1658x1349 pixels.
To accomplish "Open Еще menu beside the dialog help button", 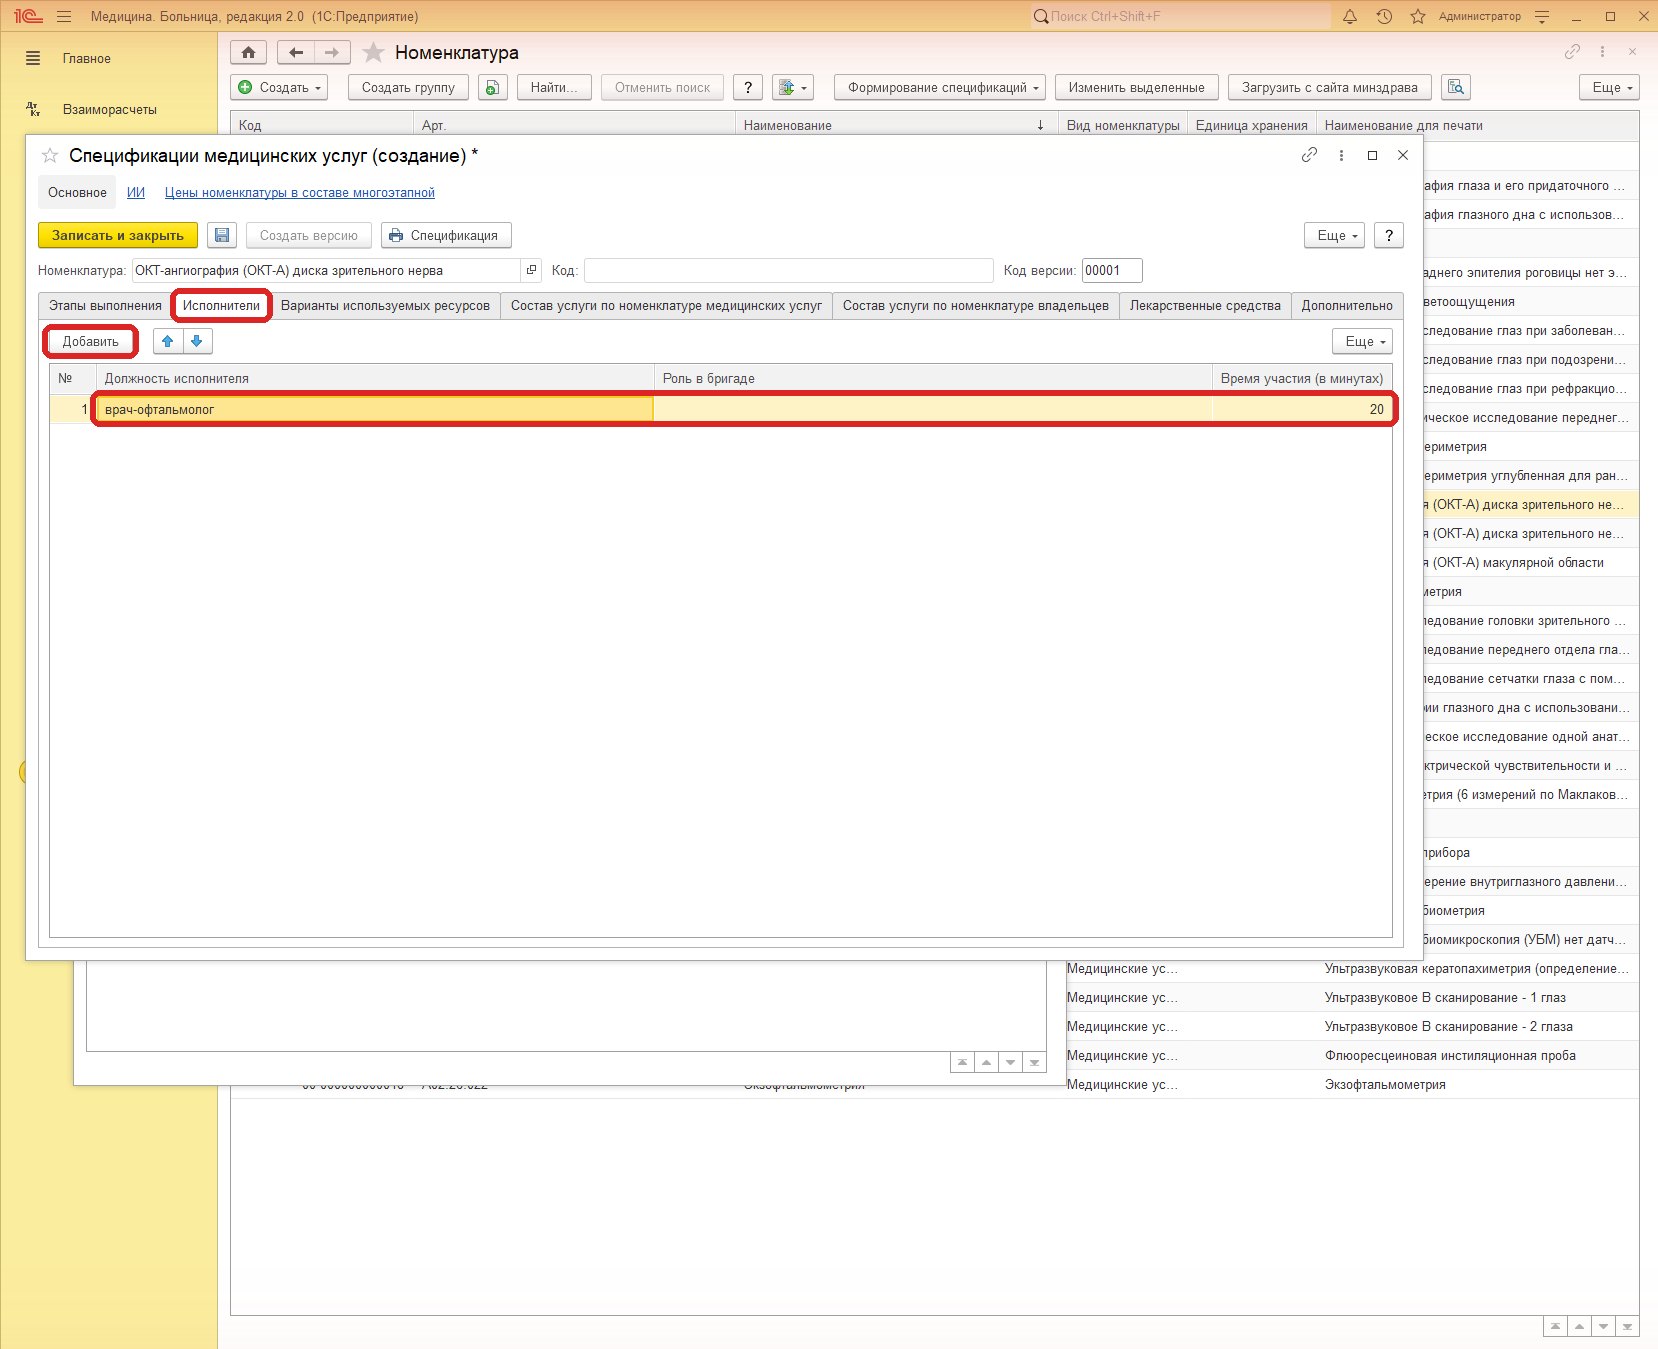I will 1334,235.
